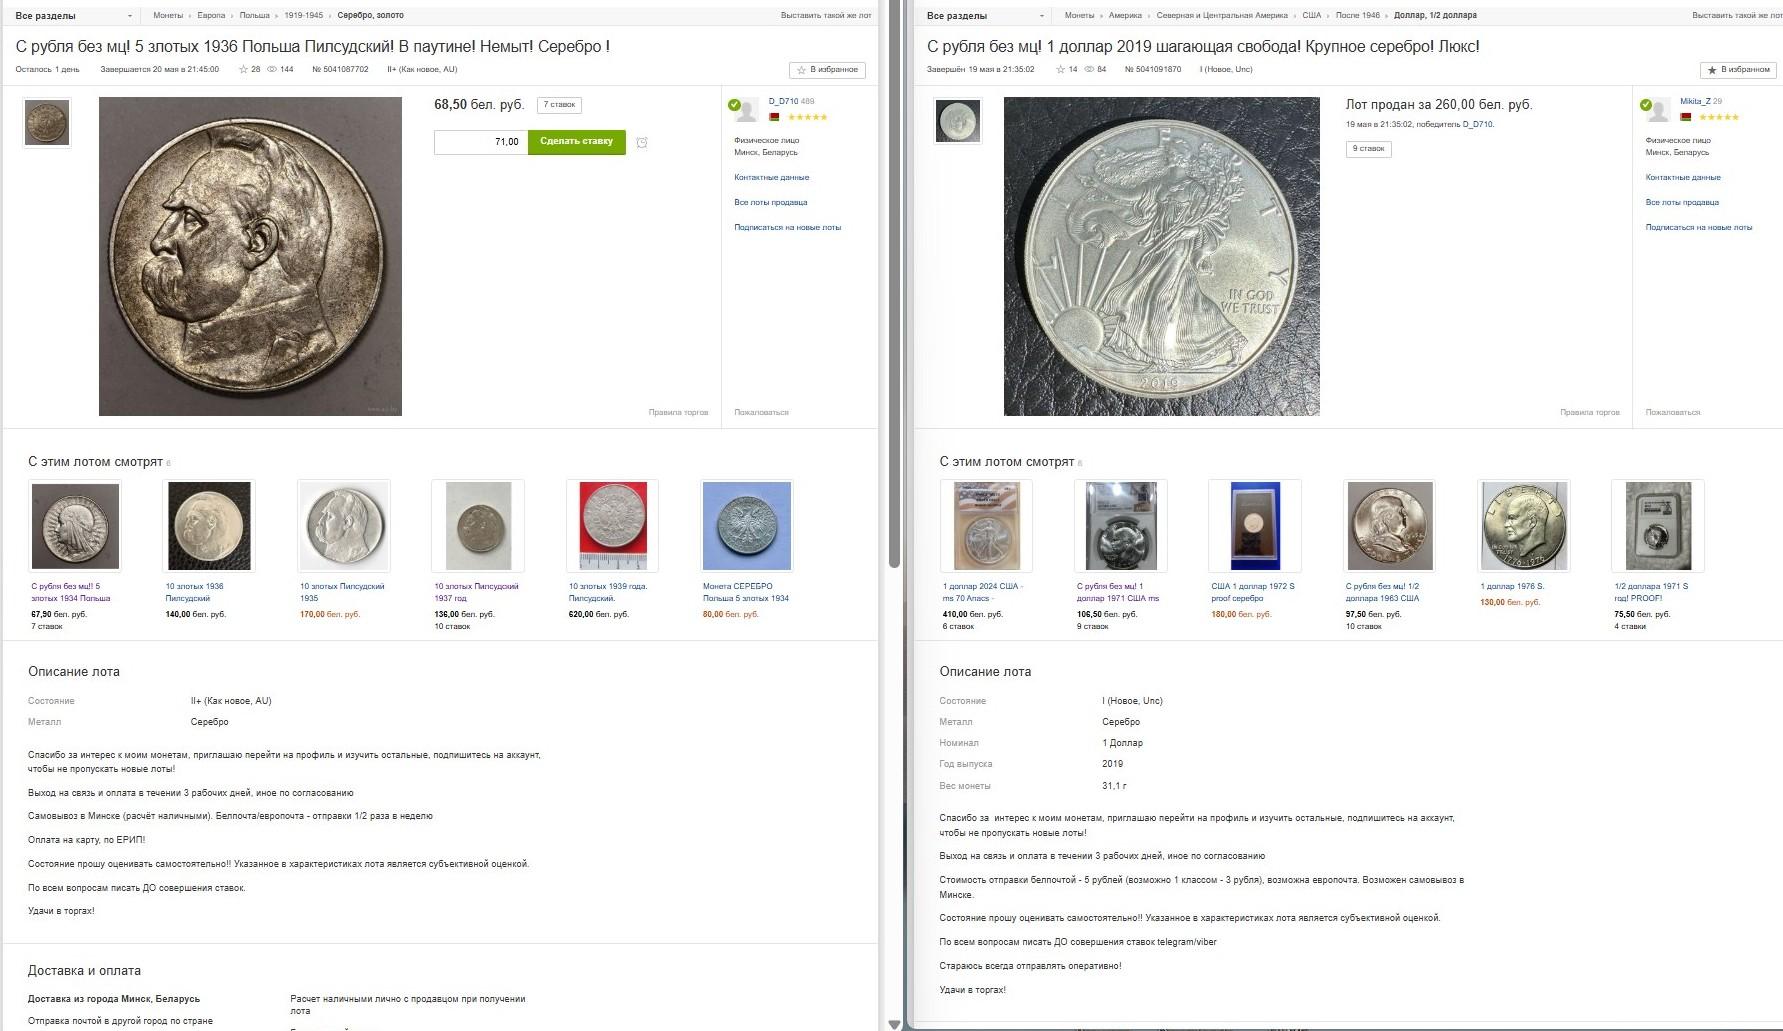Click the bid amount field showing 71,00
This screenshot has height=1031, width=1783.
click(481, 142)
